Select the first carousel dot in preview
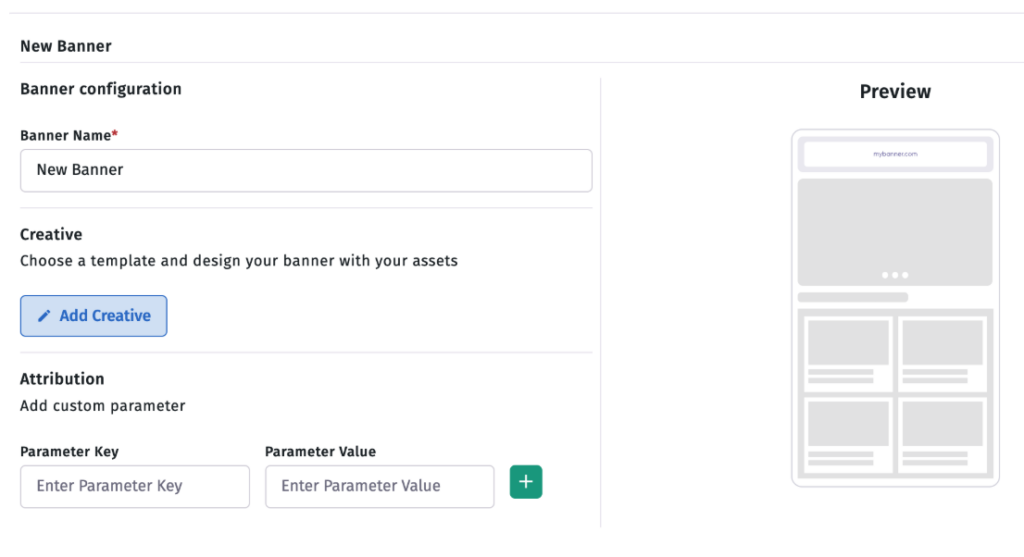 point(885,275)
